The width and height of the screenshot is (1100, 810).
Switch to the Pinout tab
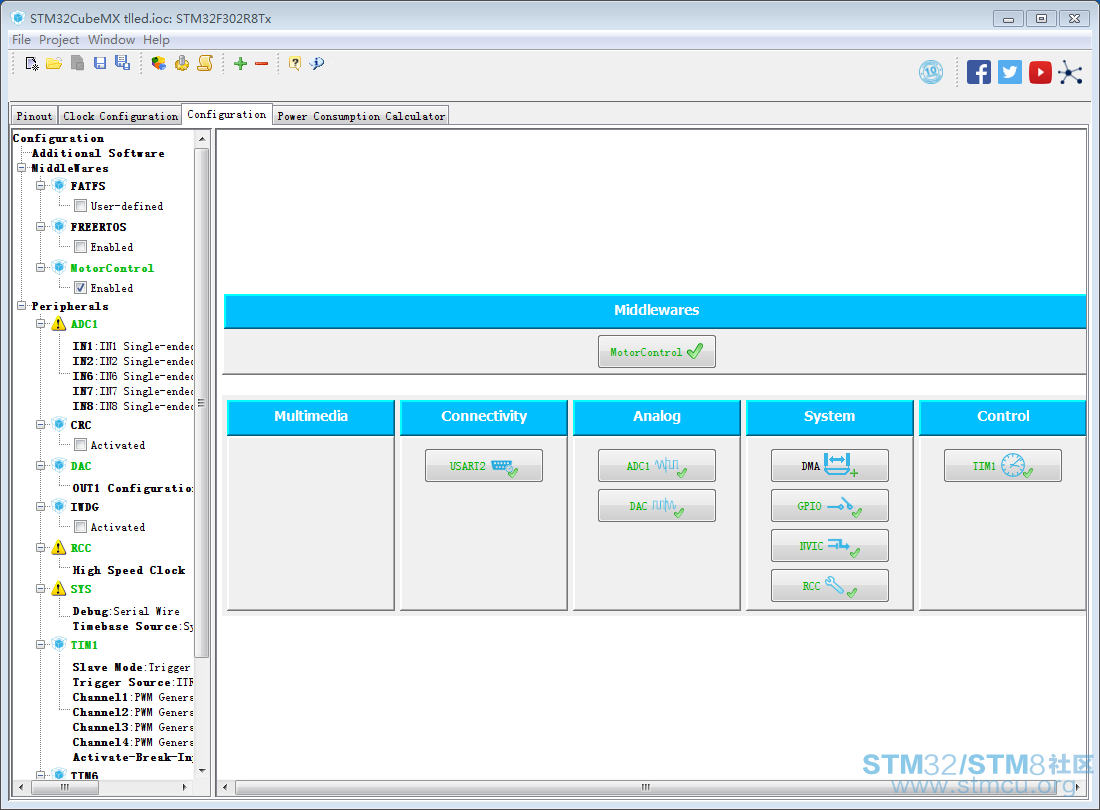click(x=34, y=116)
